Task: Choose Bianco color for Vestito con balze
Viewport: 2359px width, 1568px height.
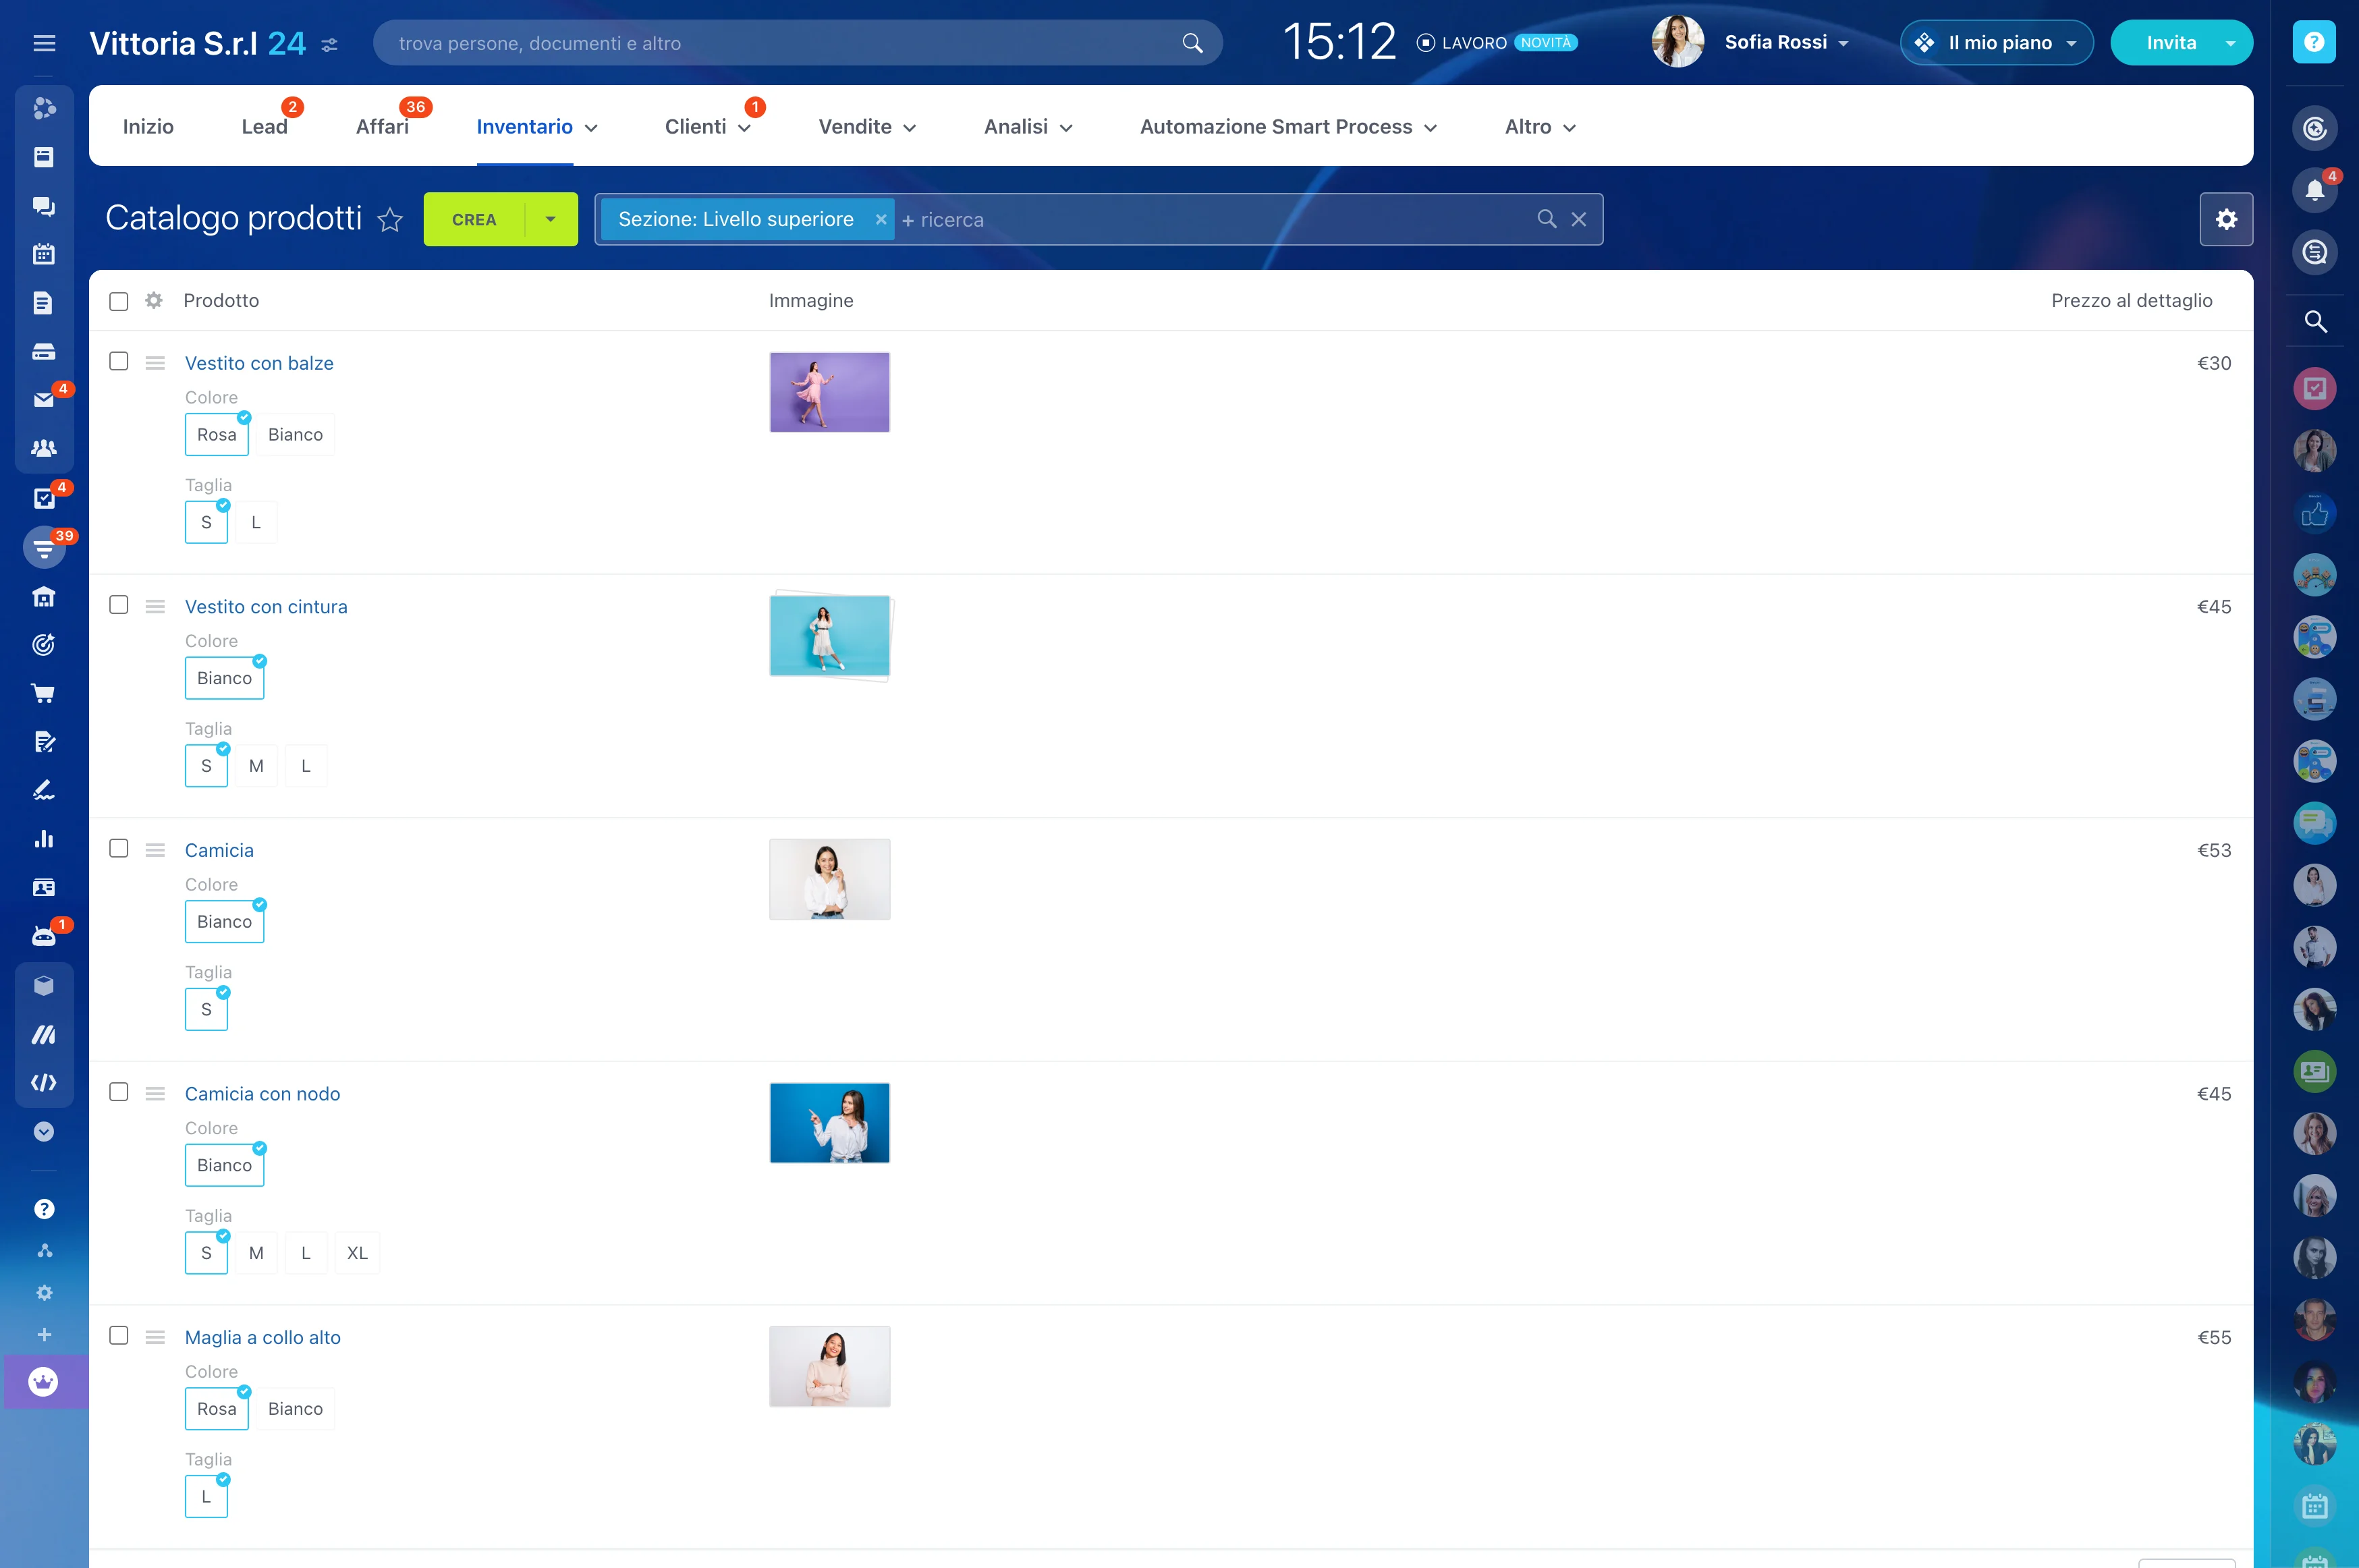Action: 295,435
